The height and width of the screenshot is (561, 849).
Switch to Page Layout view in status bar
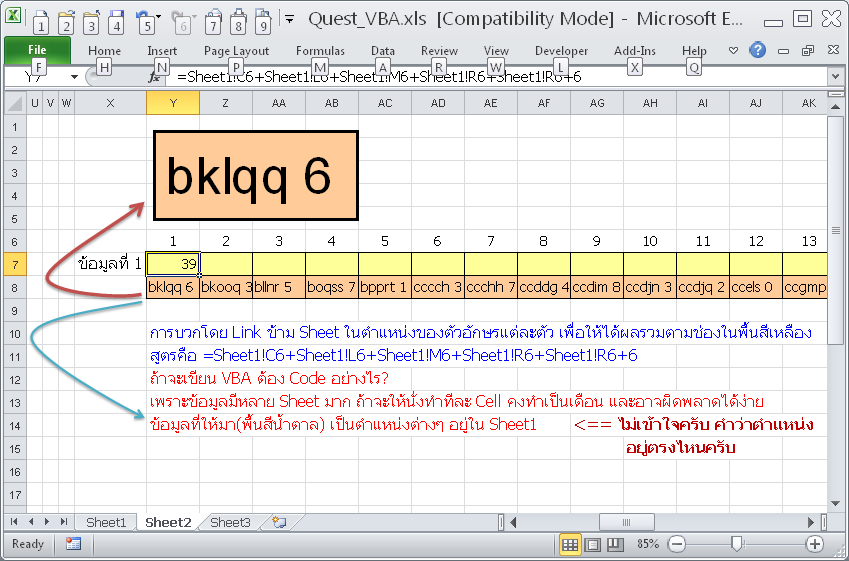(x=592, y=544)
